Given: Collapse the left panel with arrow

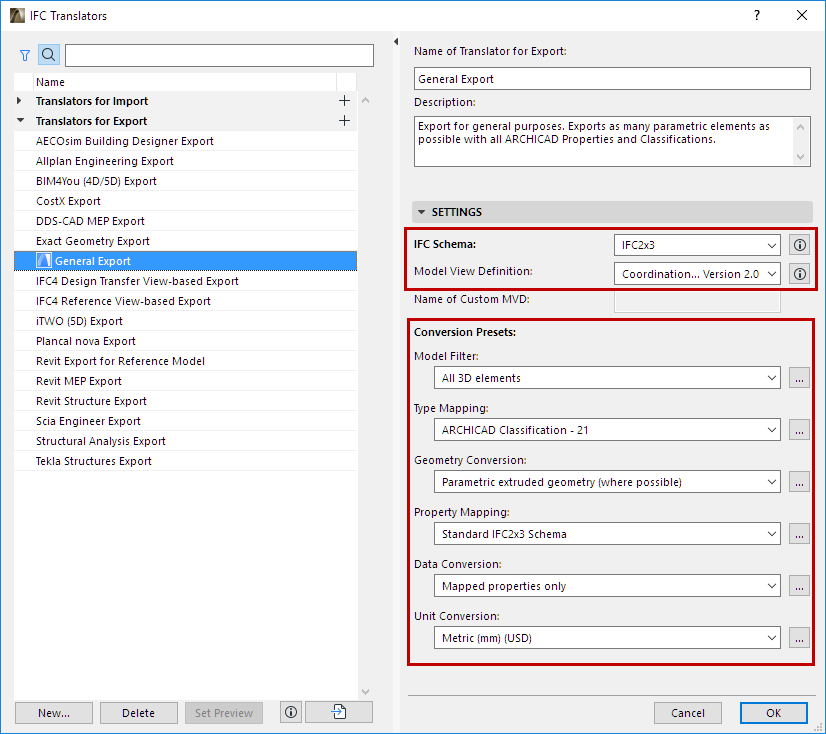Looking at the screenshot, I should tap(396, 42).
